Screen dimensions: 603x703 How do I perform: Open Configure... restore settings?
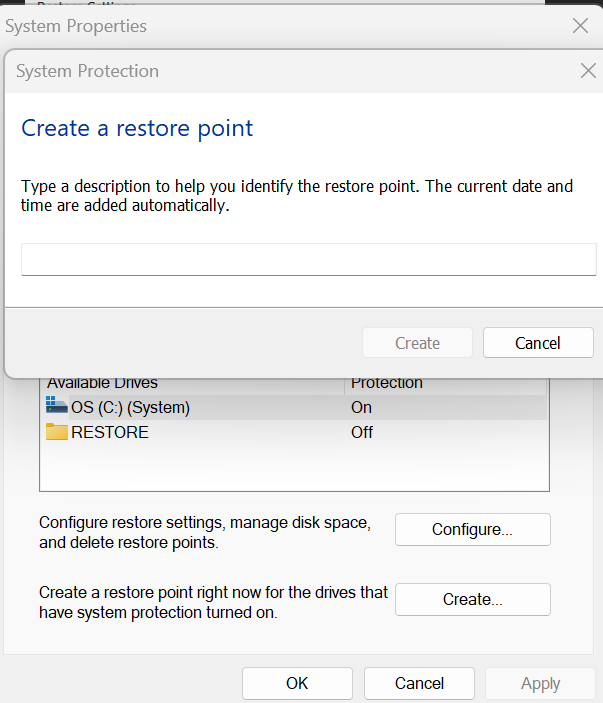(473, 529)
